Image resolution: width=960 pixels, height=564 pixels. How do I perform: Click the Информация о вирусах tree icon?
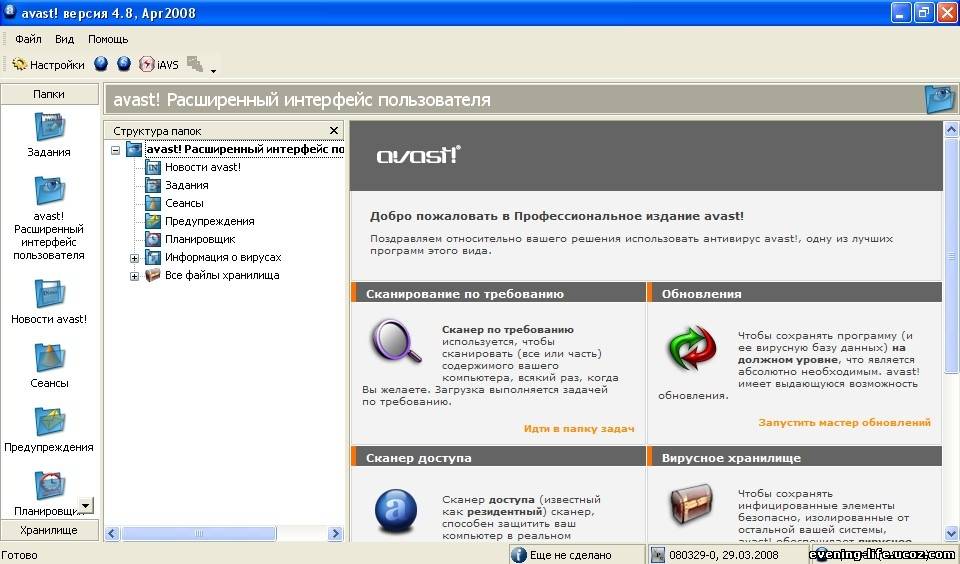pyautogui.click(x=152, y=257)
